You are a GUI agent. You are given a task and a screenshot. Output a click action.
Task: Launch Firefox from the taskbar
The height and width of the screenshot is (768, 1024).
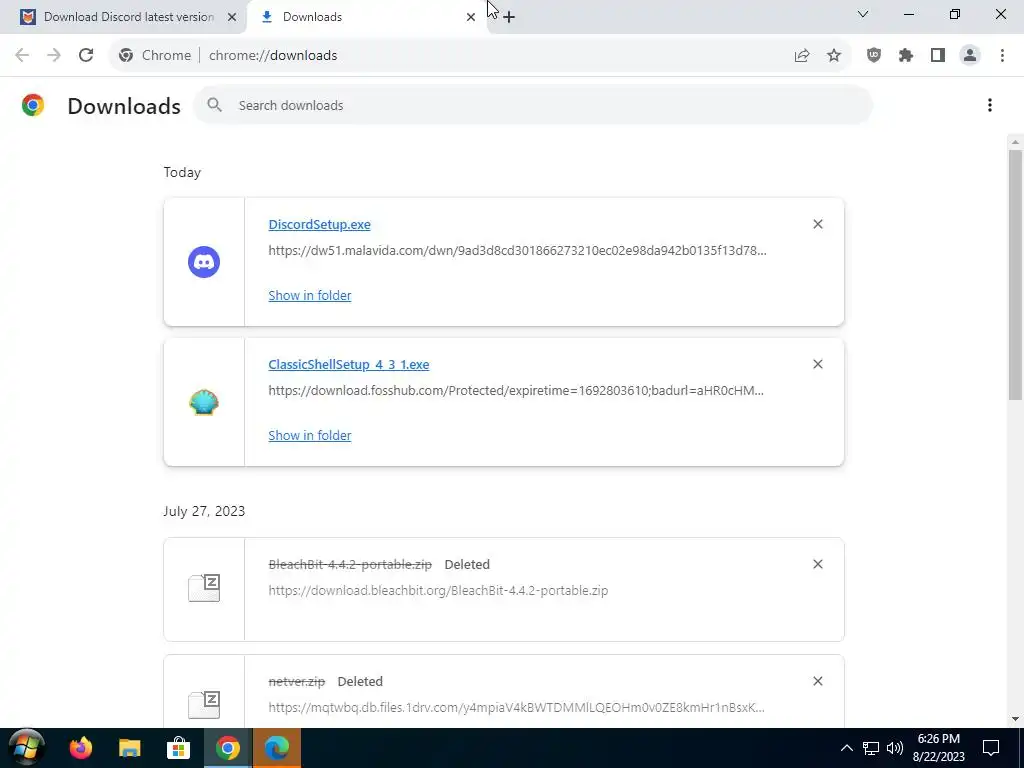pos(81,748)
